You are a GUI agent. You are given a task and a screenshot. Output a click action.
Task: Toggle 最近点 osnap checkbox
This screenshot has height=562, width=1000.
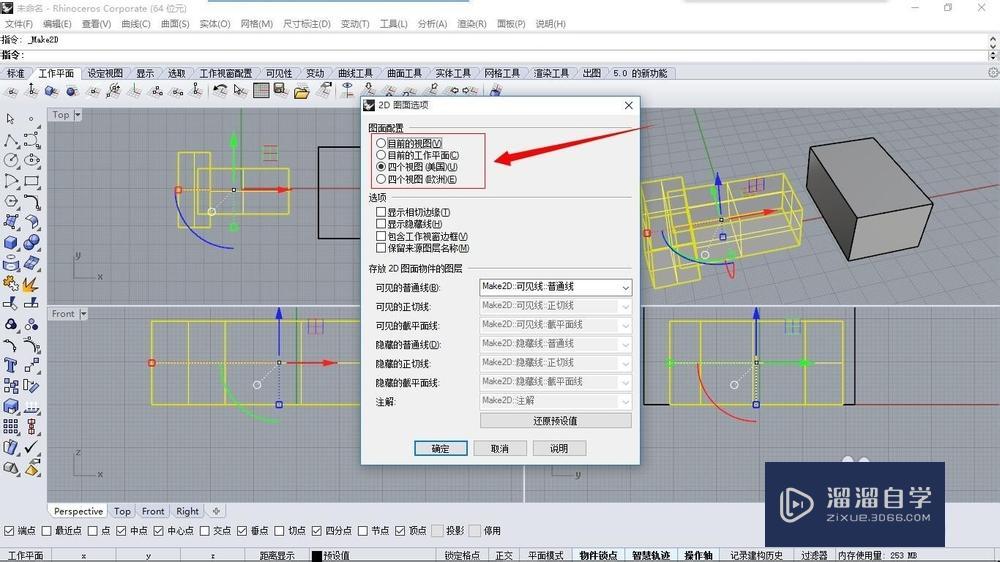coord(46,531)
